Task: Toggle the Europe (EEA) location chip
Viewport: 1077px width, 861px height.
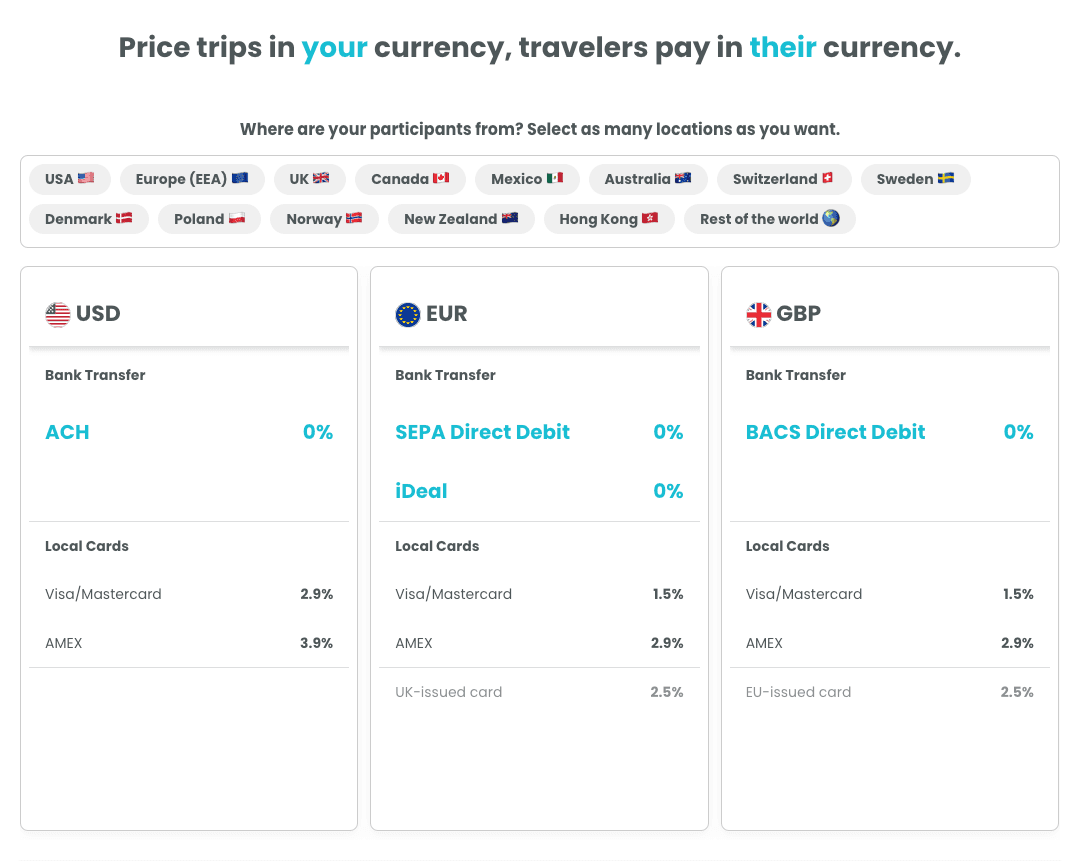Action: 192,179
